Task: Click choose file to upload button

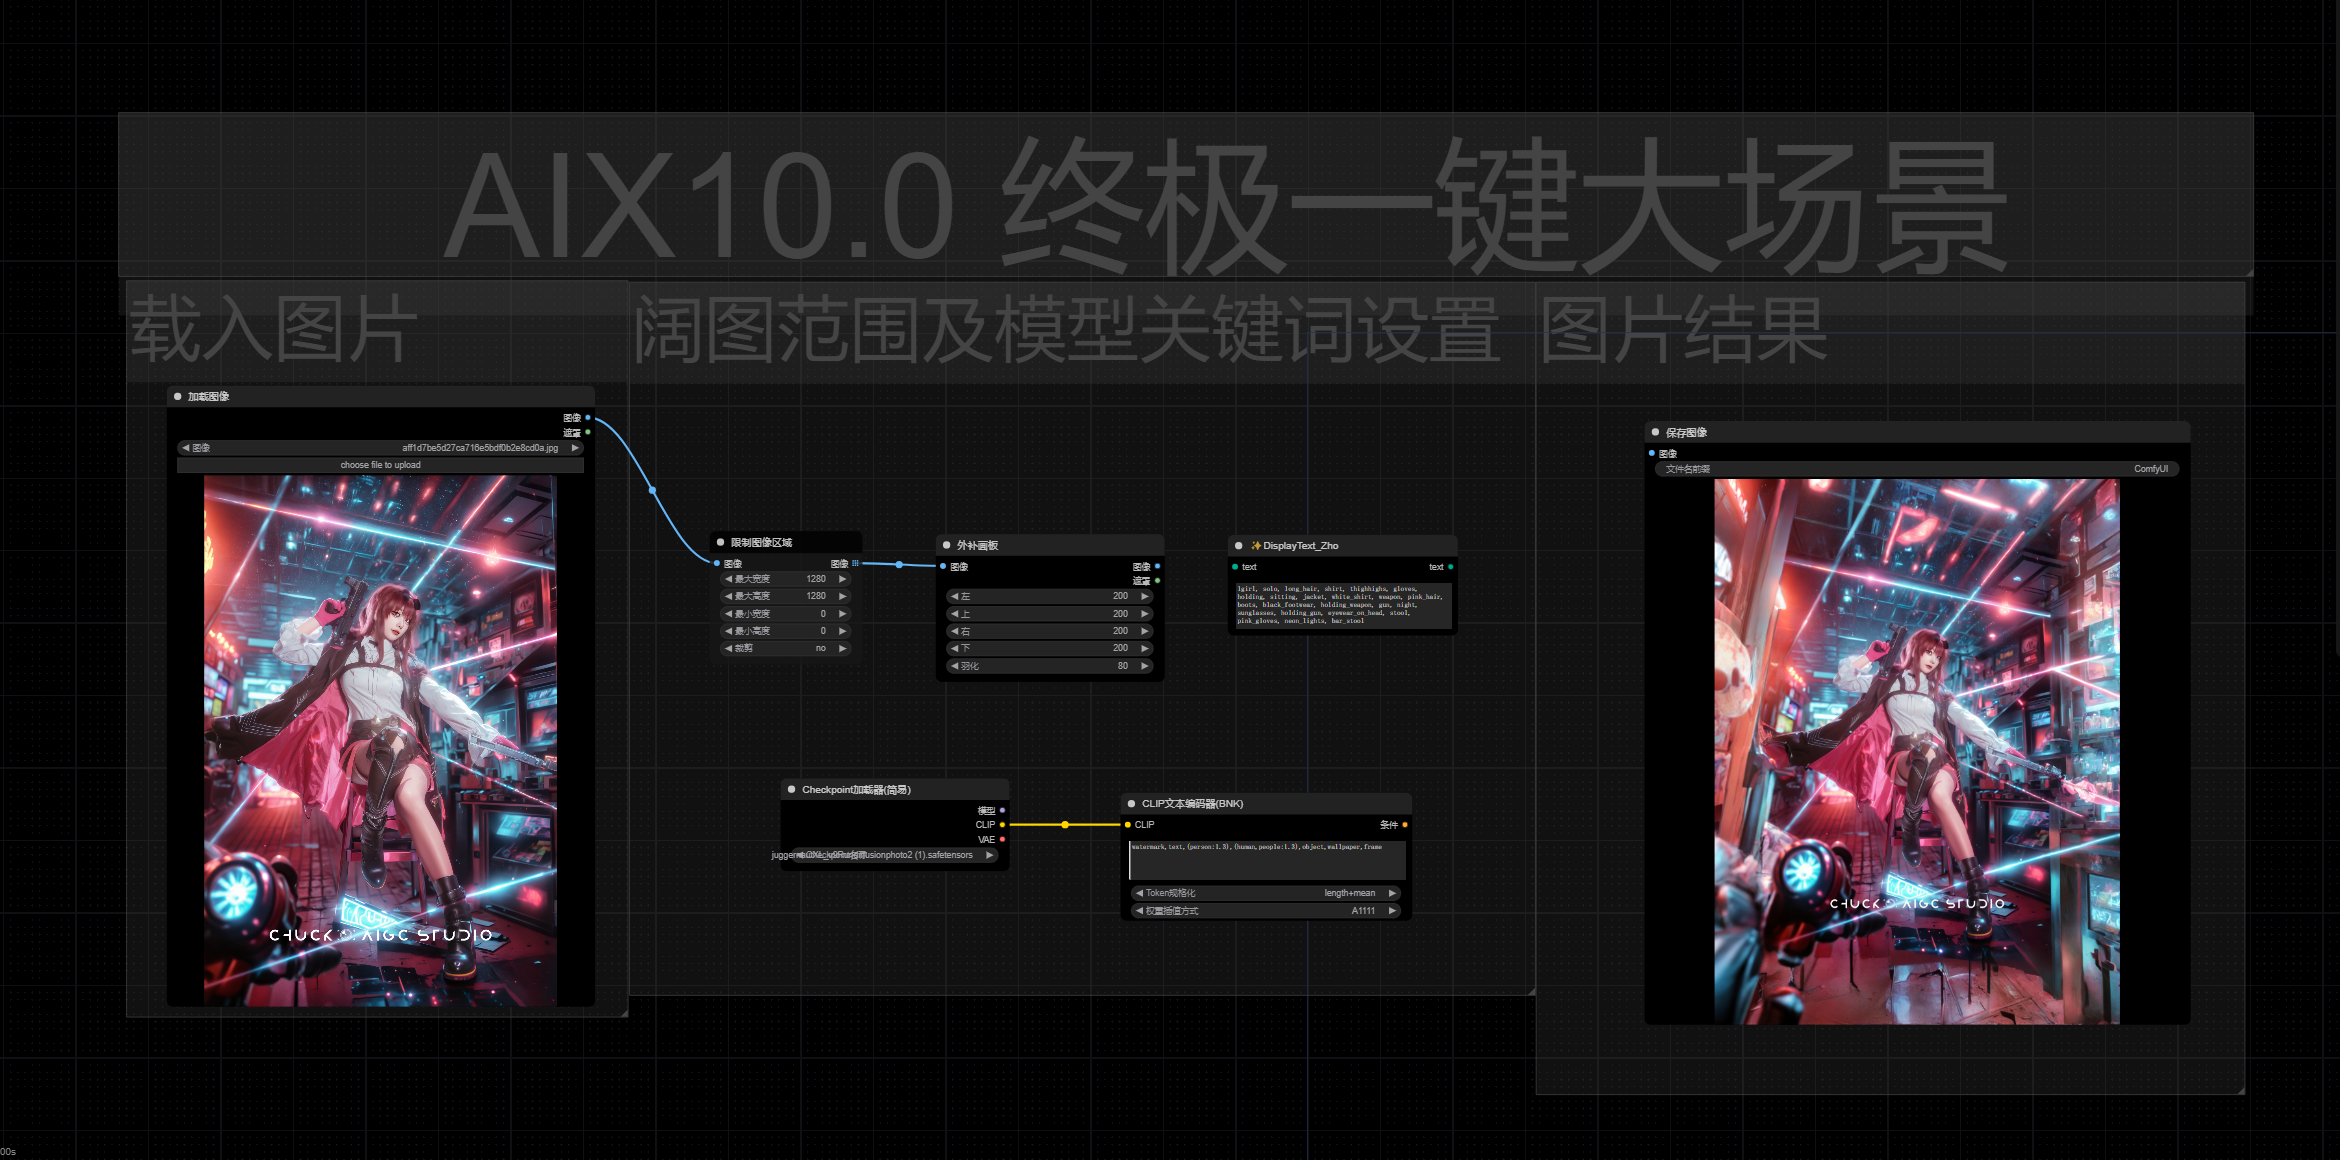Action: point(380,466)
